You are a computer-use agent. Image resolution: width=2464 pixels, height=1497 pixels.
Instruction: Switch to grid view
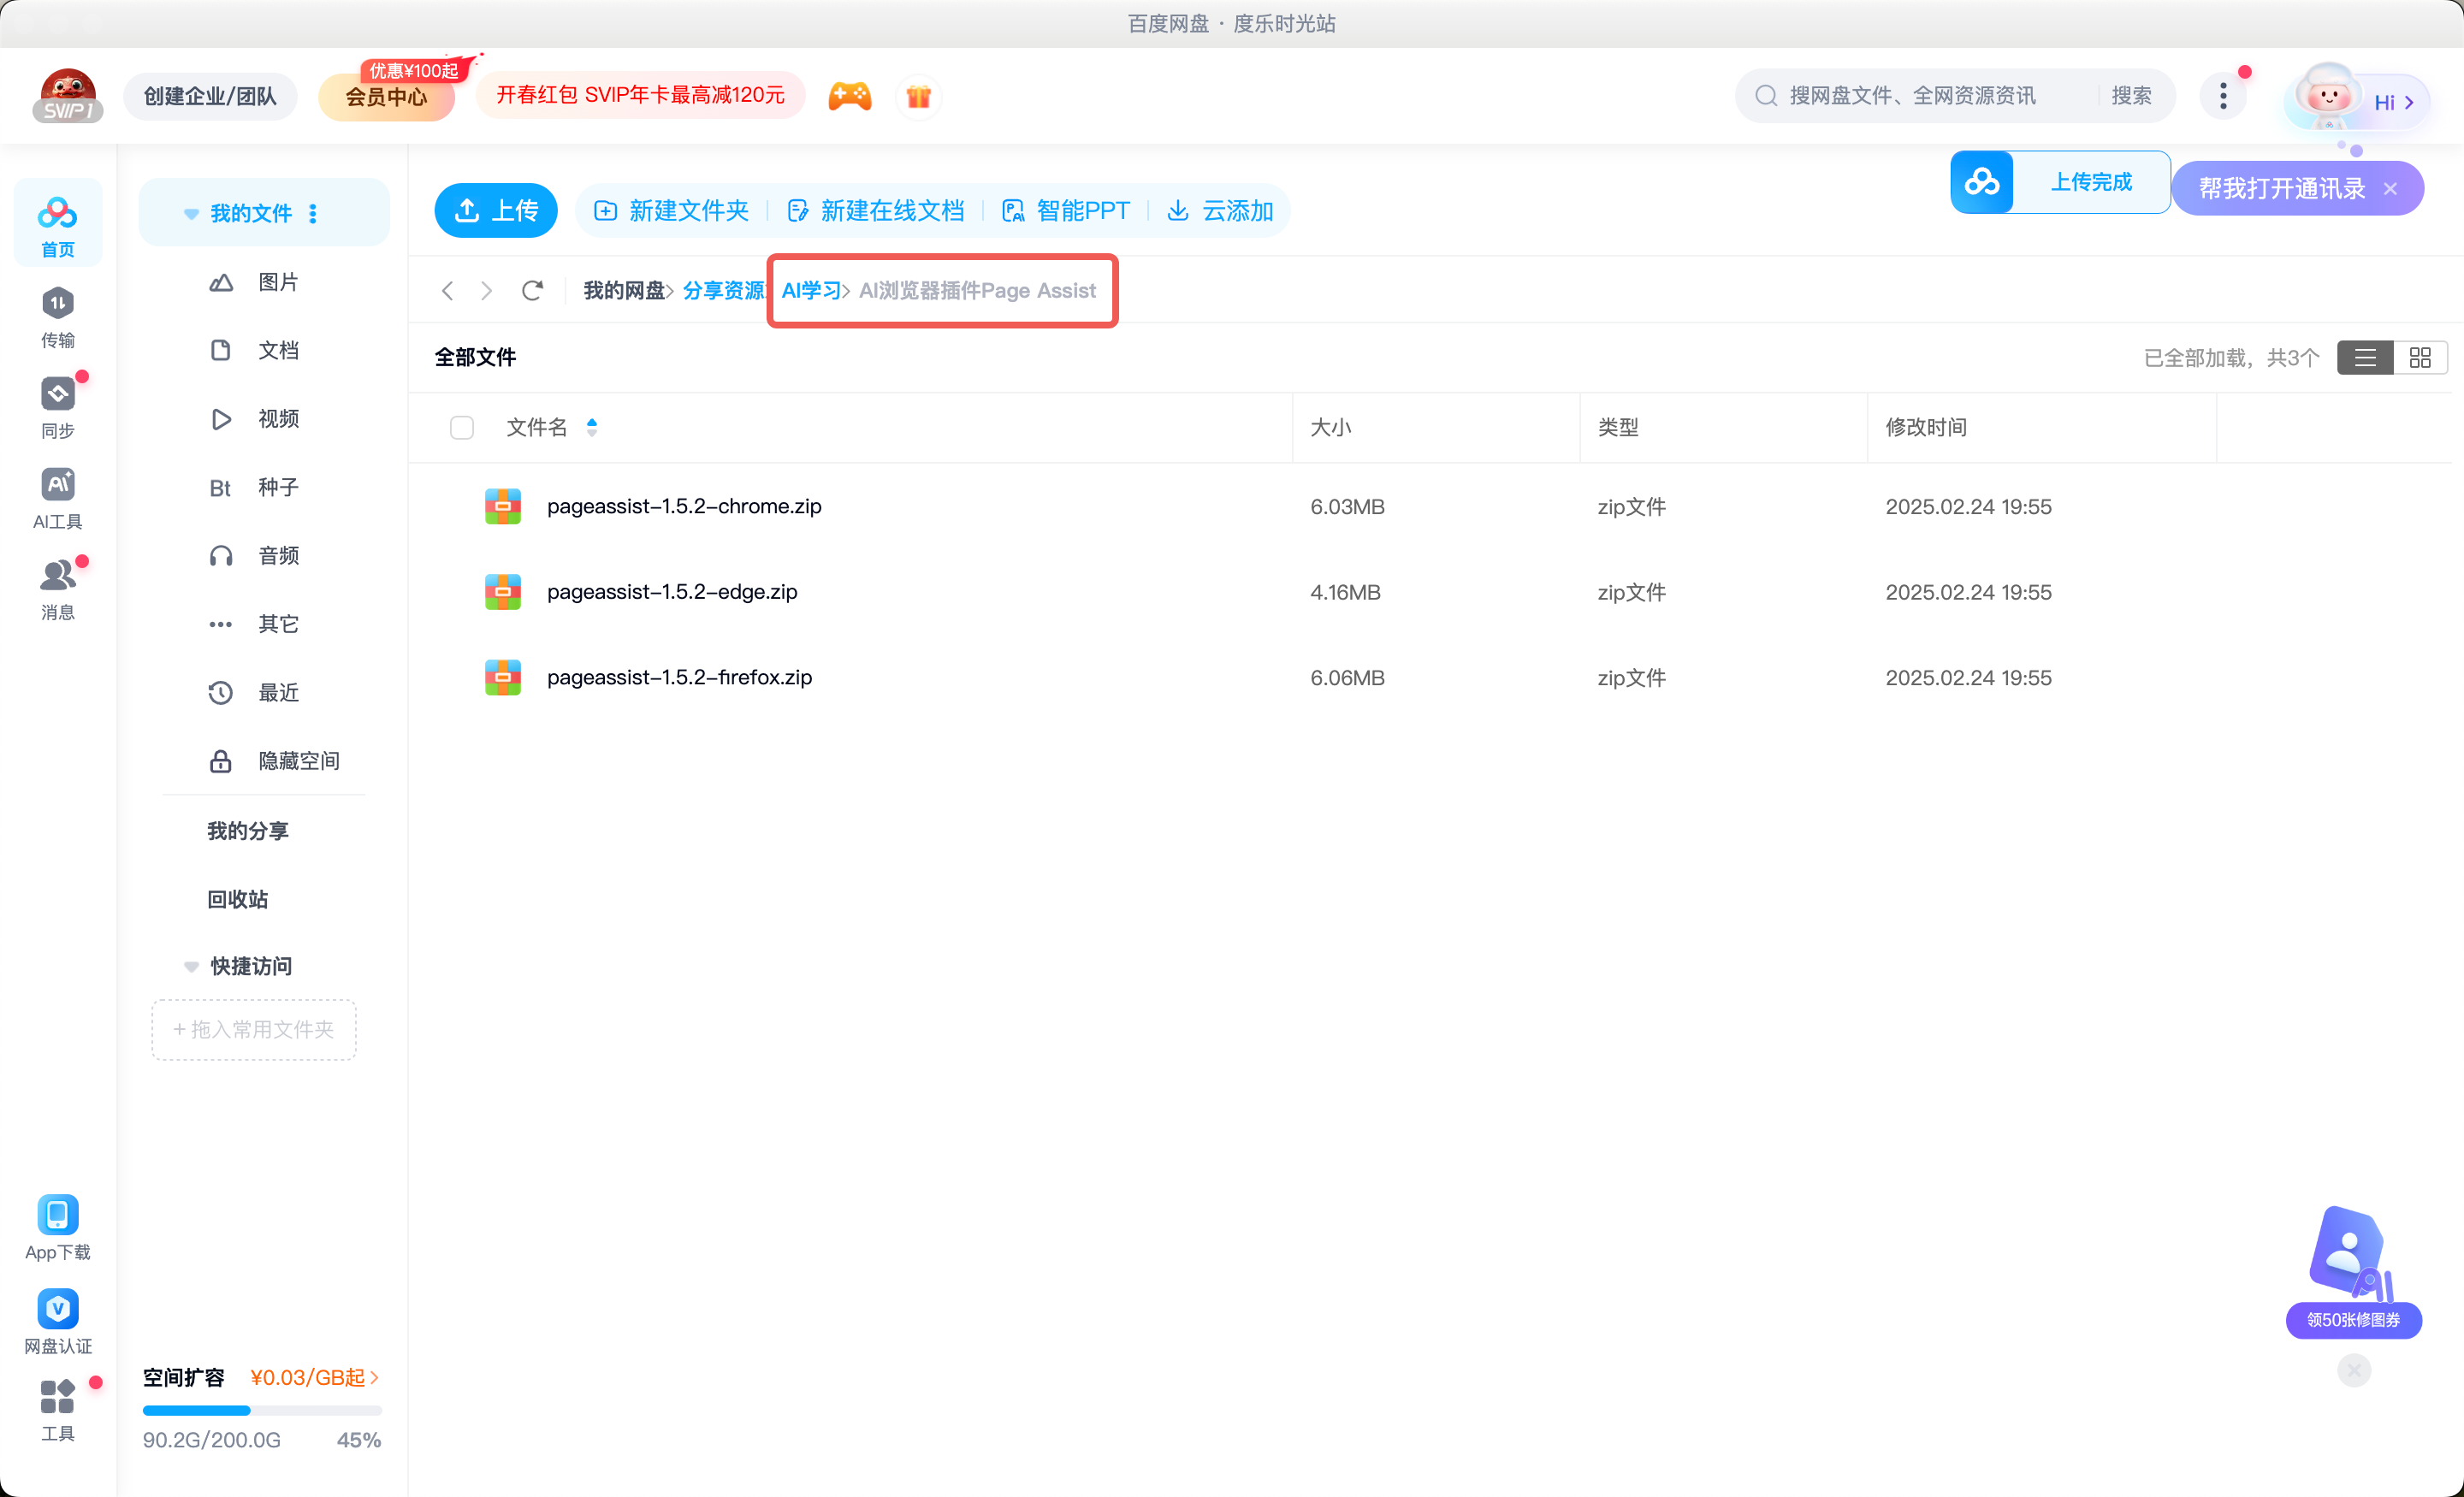coord(2420,357)
